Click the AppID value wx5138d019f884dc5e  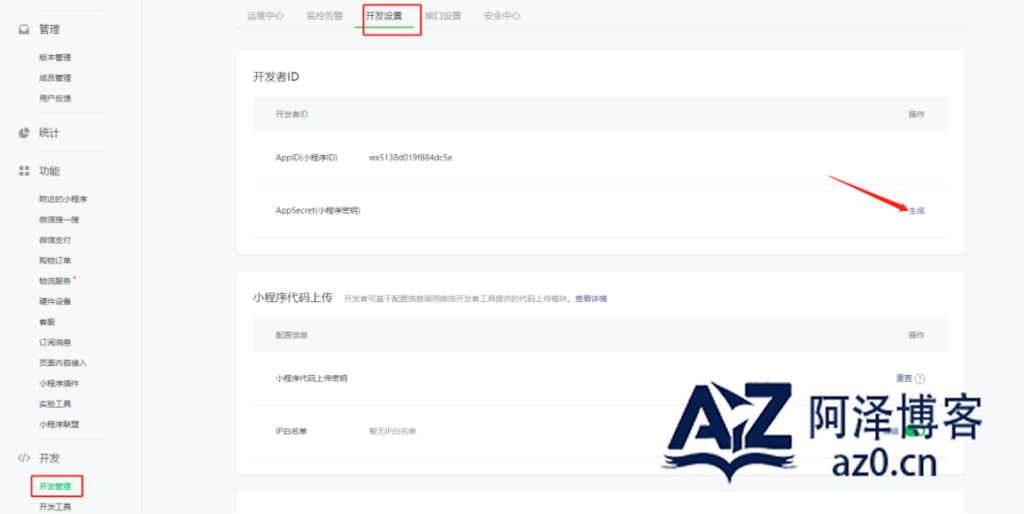coord(411,157)
